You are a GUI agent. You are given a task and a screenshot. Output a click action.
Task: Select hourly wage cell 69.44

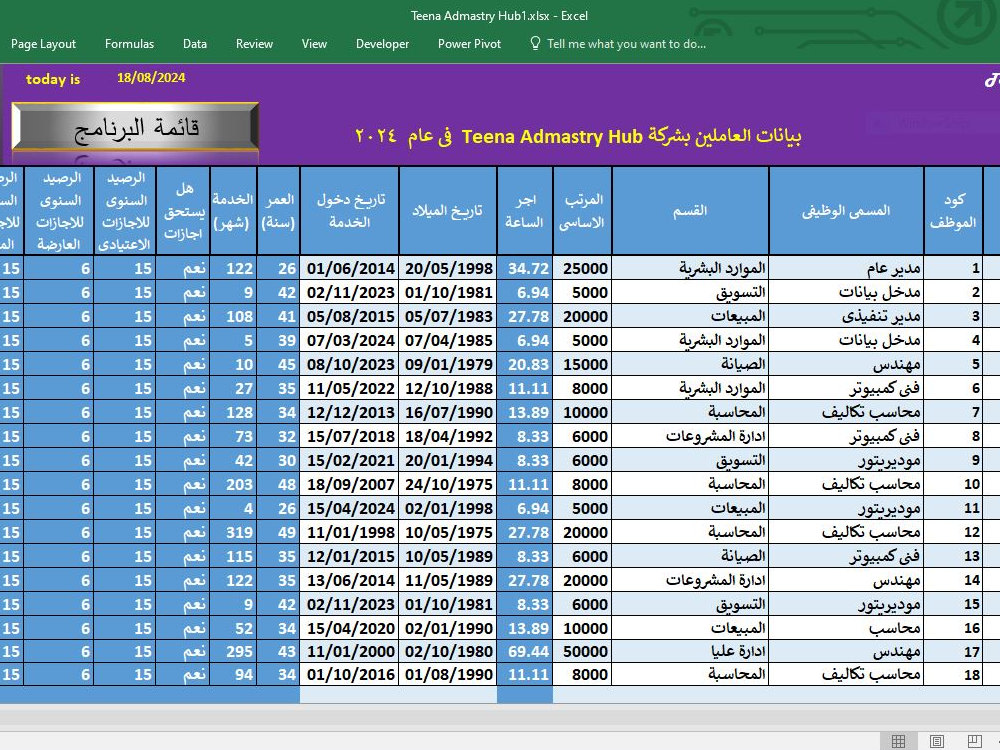point(524,652)
